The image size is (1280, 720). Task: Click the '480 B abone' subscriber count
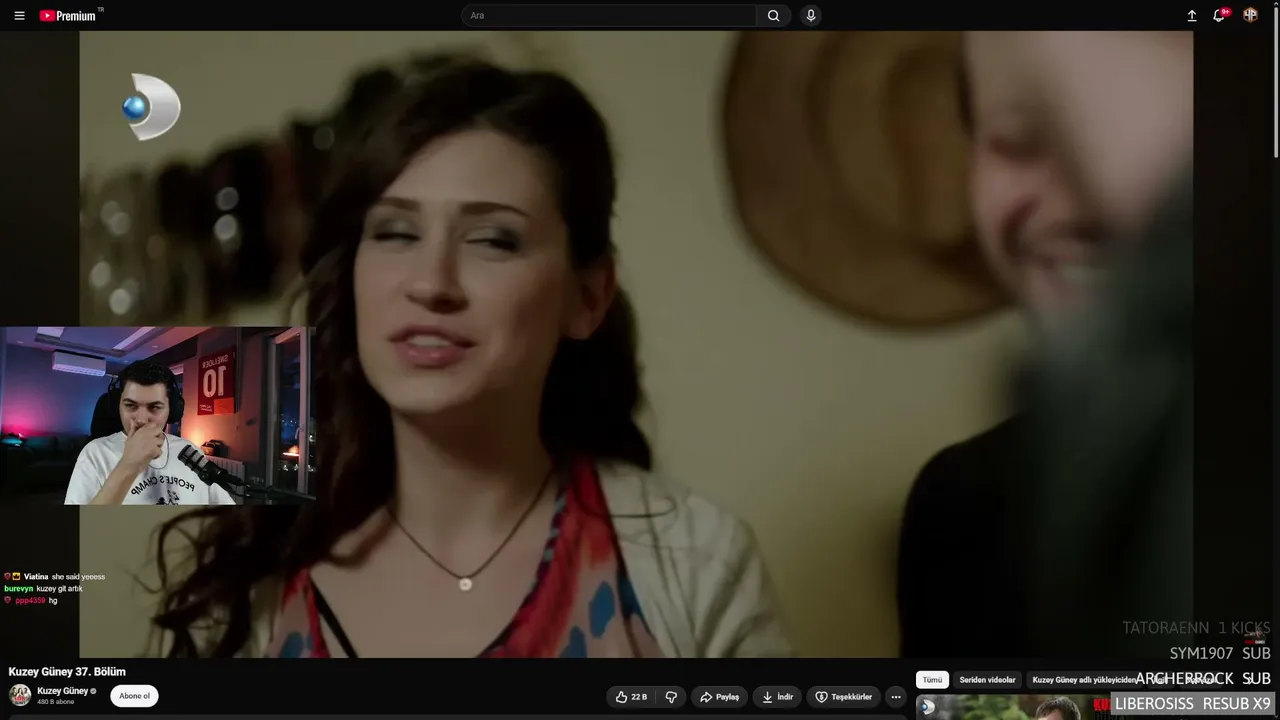pyautogui.click(x=57, y=702)
